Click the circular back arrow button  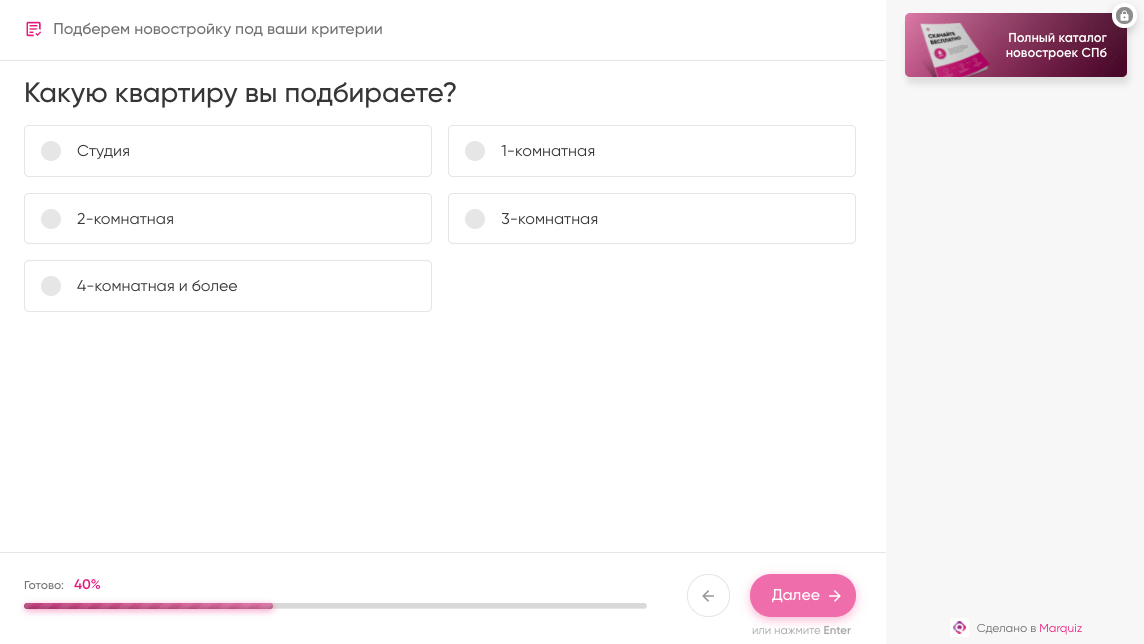point(708,595)
